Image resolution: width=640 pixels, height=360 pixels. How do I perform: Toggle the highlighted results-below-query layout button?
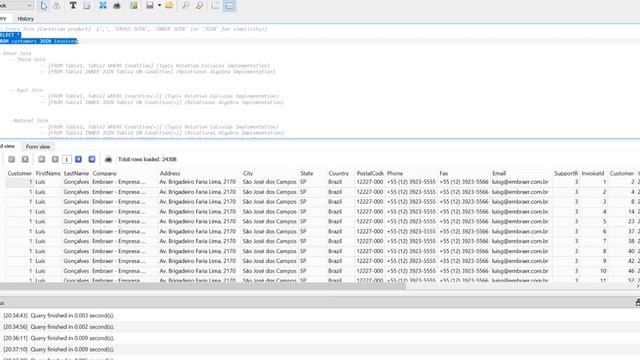point(229,6)
